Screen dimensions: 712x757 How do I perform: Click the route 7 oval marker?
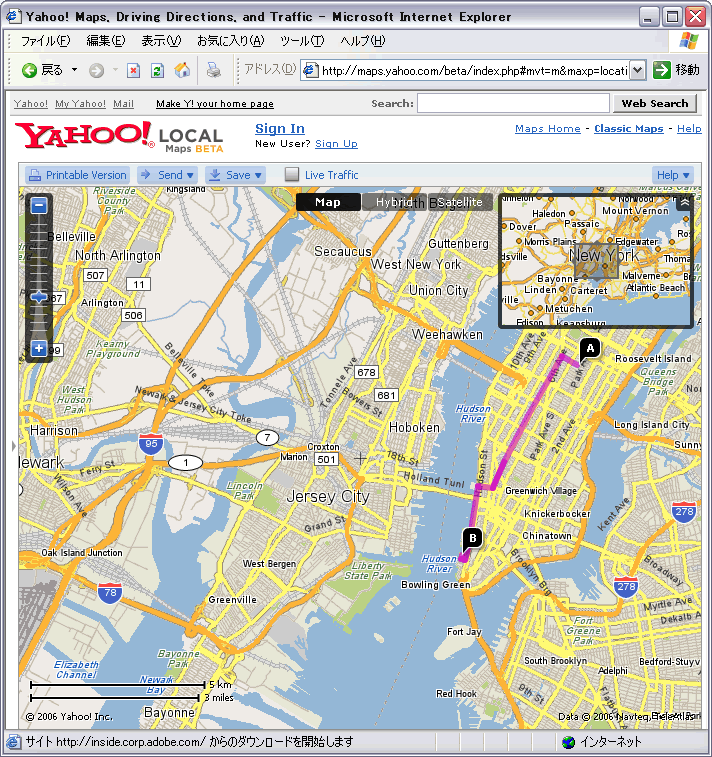[x=267, y=437]
